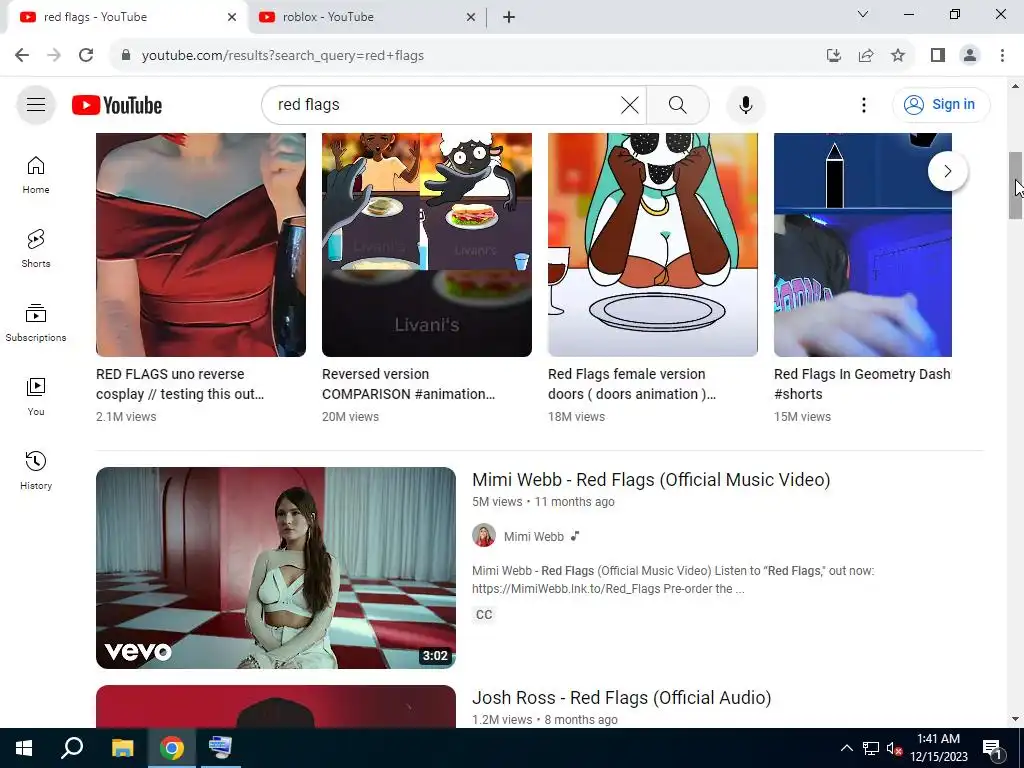Open 'Red Flags female version doors' short title
The height and width of the screenshot is (768, 1024).
[632, 384]
